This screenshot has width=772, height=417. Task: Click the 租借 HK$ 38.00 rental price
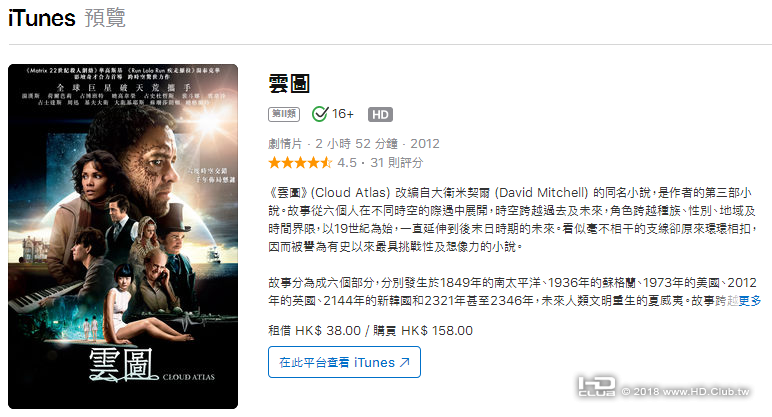[315, 330]
